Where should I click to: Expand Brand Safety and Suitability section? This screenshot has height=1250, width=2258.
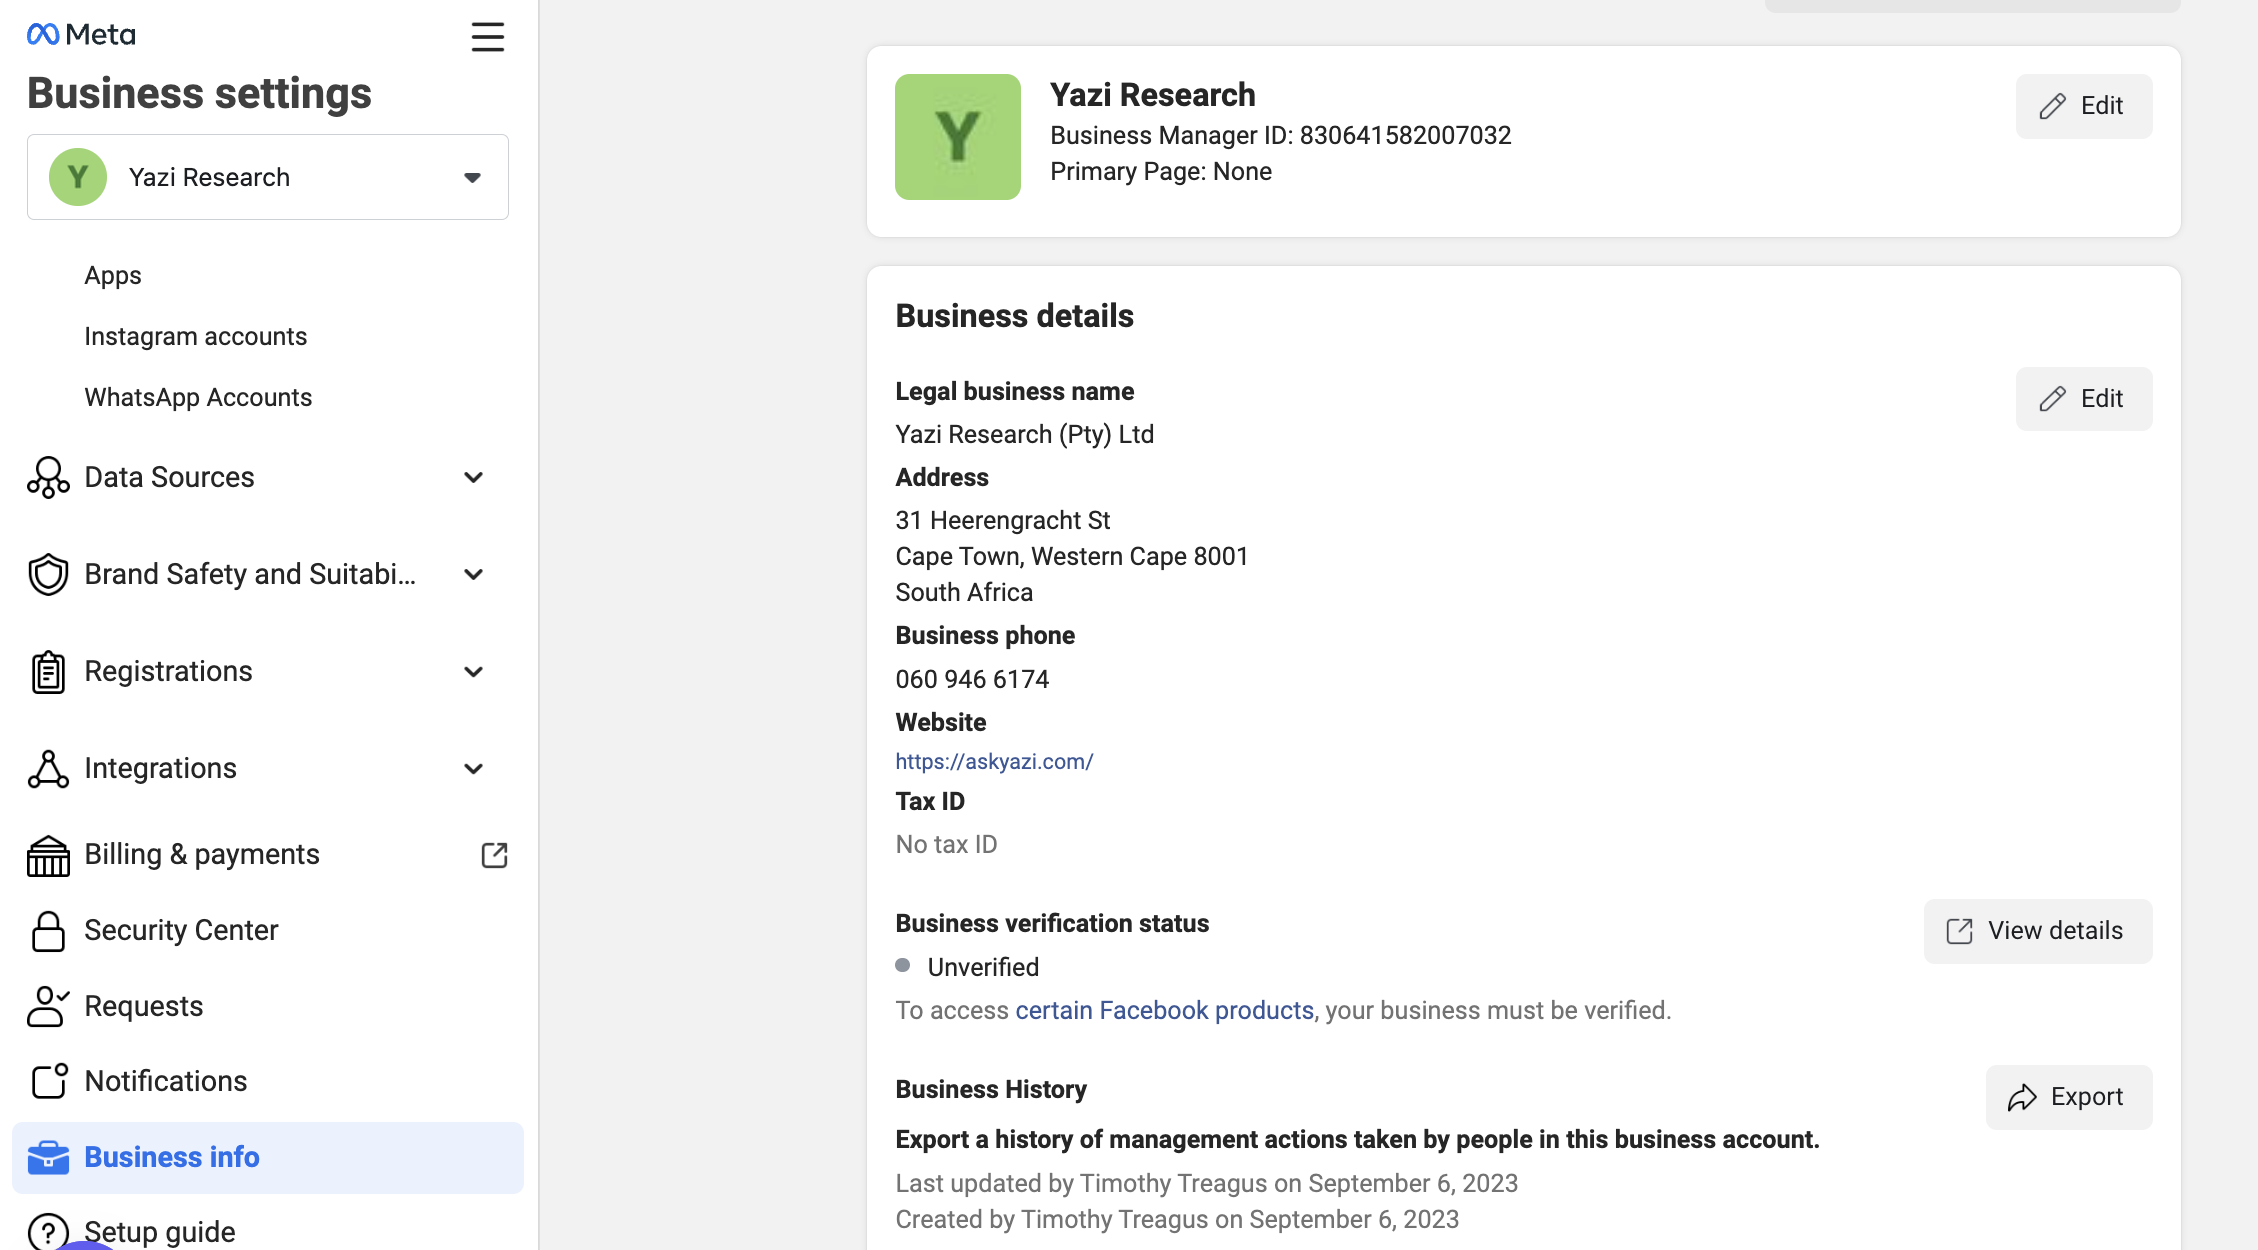(x=473, y=575)
